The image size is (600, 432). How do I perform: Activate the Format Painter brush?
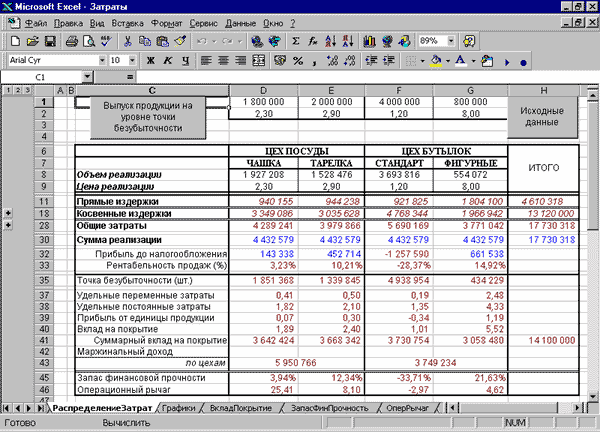click(180, 41)
